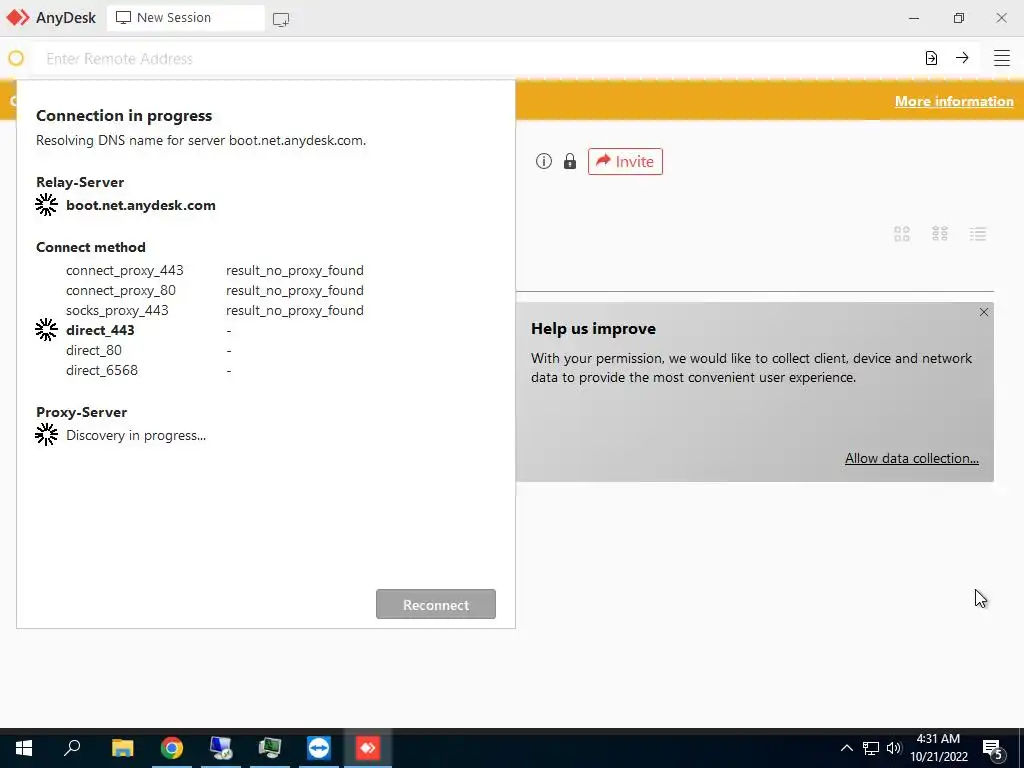Viewport: 1024px width, 768px height.
Task: Select socks_proxy_443 method row
Action: (x=215, y=310)
